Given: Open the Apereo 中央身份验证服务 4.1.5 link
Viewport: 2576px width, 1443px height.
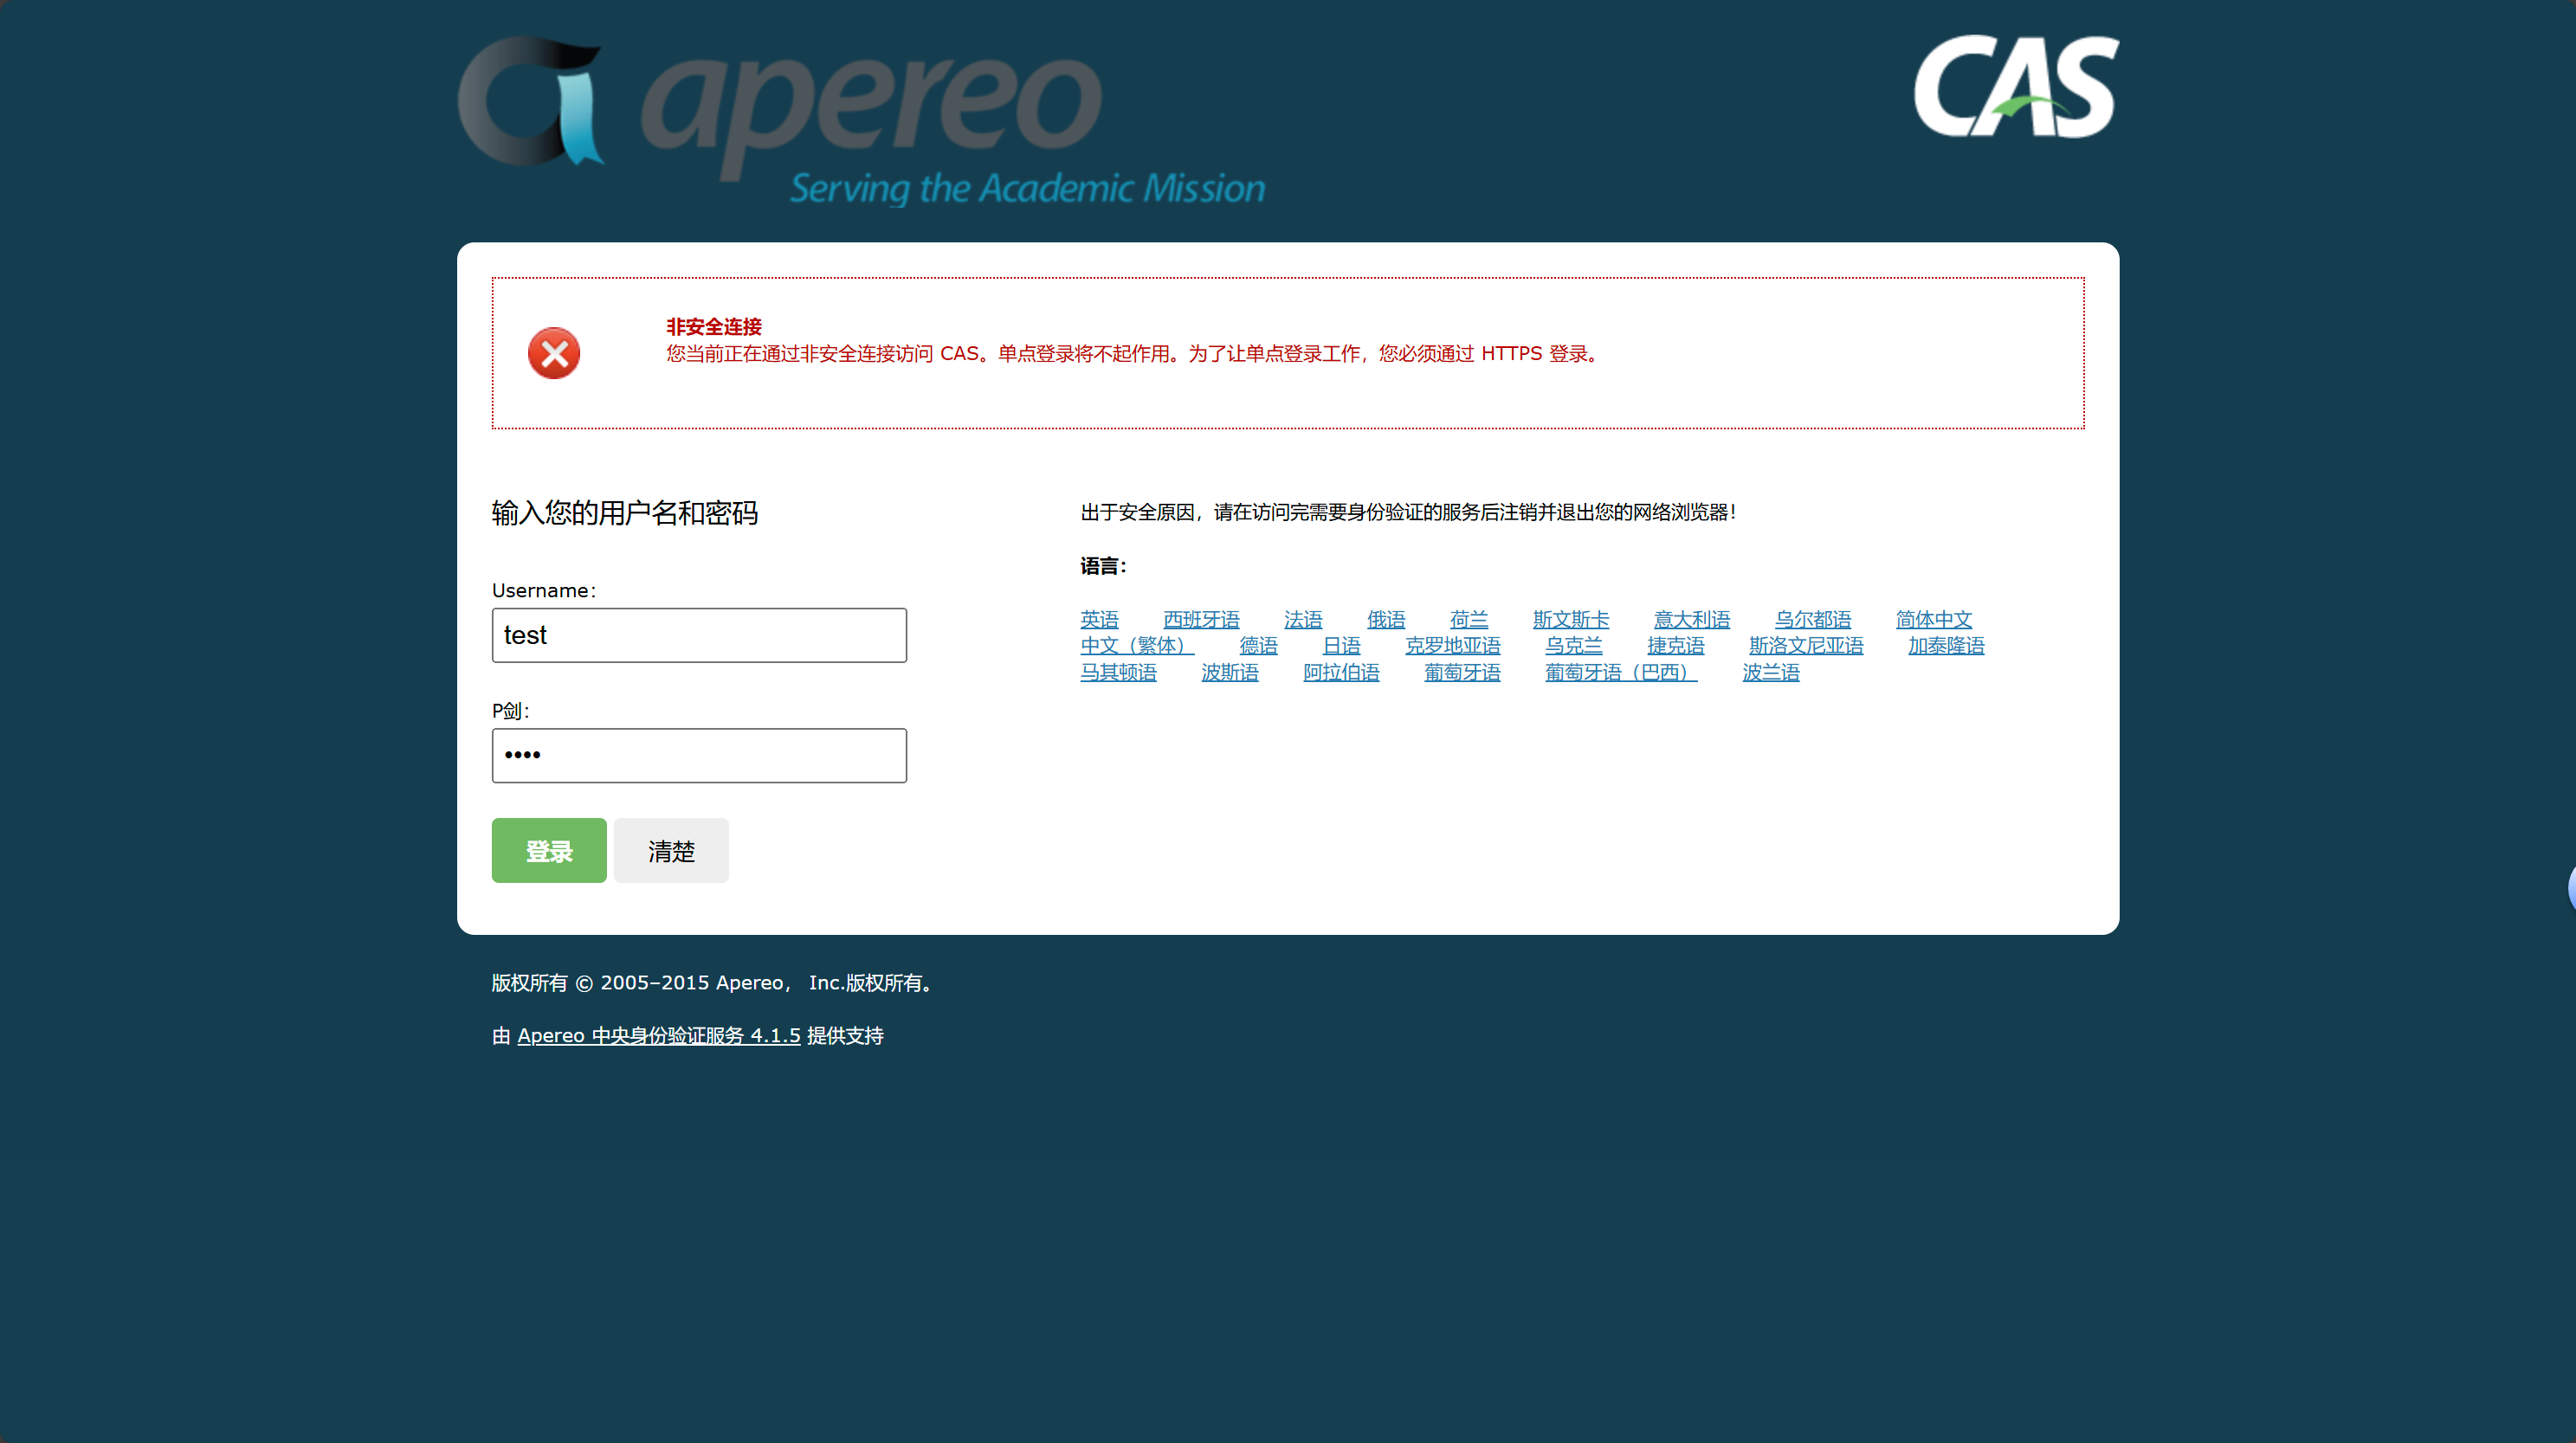Looking at the screenshot, I should (658, 1035).
